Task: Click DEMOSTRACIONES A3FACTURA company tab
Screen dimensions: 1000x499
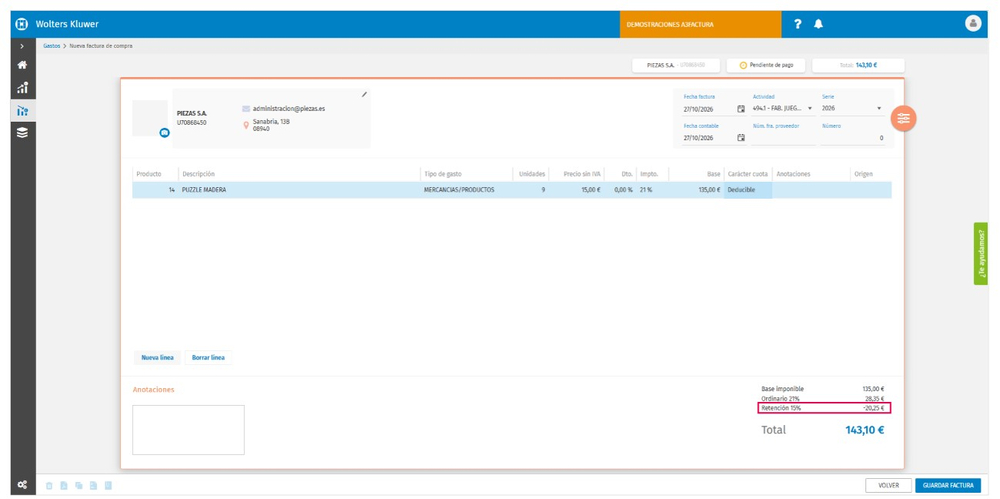Action: 700,24
